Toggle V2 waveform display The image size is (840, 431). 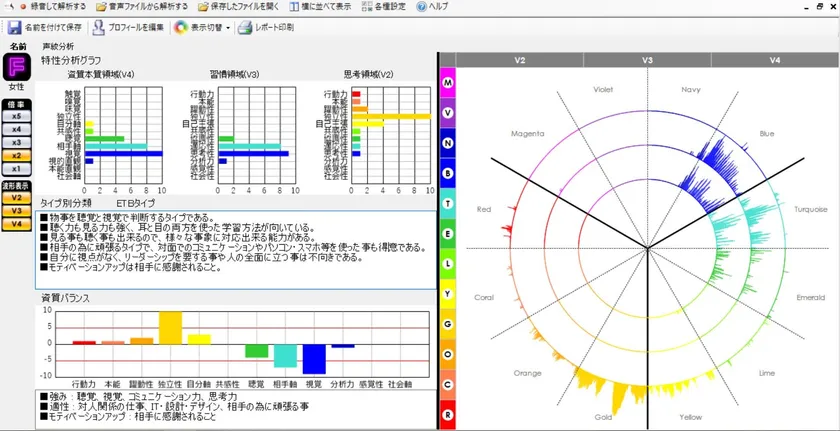point(17,198)
